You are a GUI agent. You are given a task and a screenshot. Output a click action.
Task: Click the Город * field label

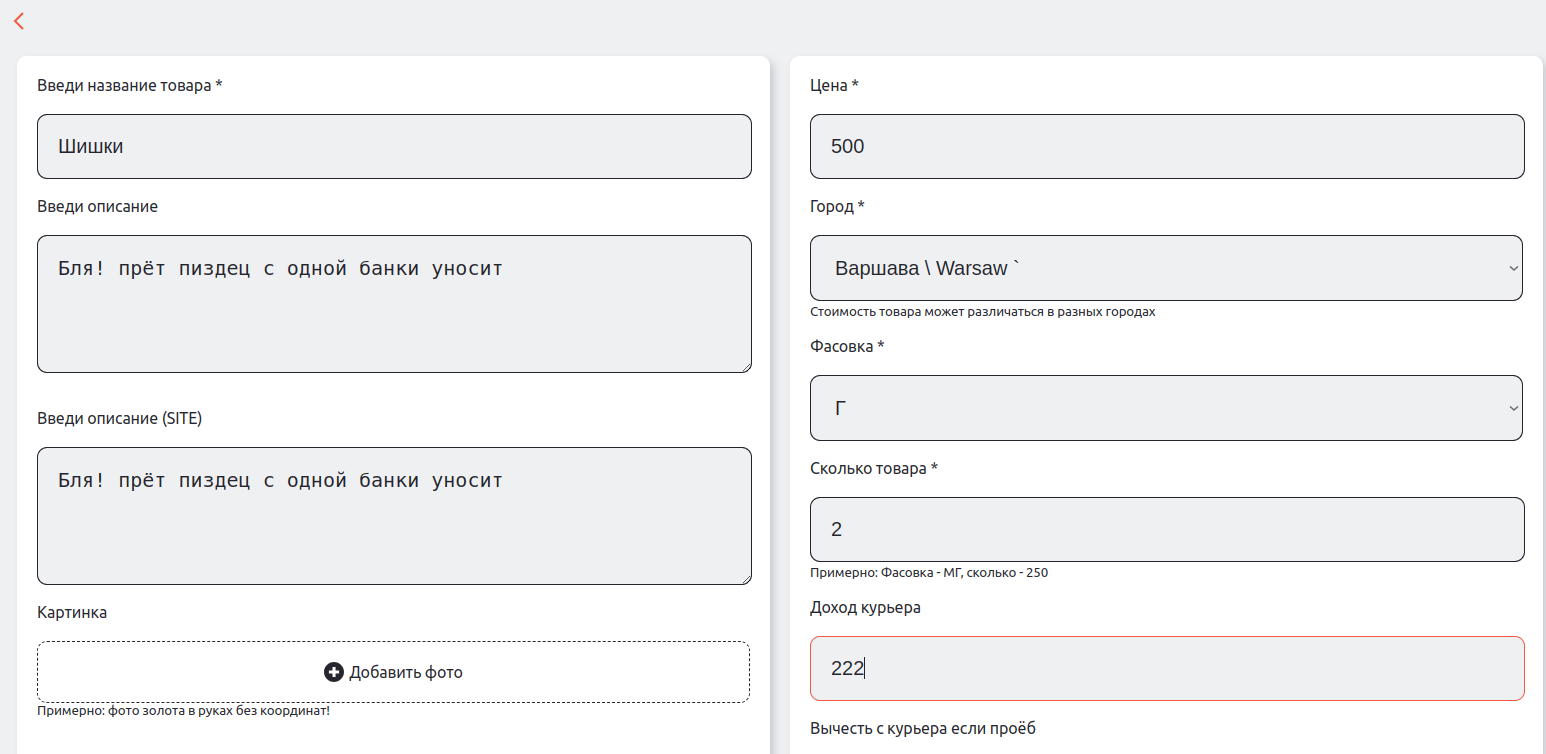click(837, 207)
